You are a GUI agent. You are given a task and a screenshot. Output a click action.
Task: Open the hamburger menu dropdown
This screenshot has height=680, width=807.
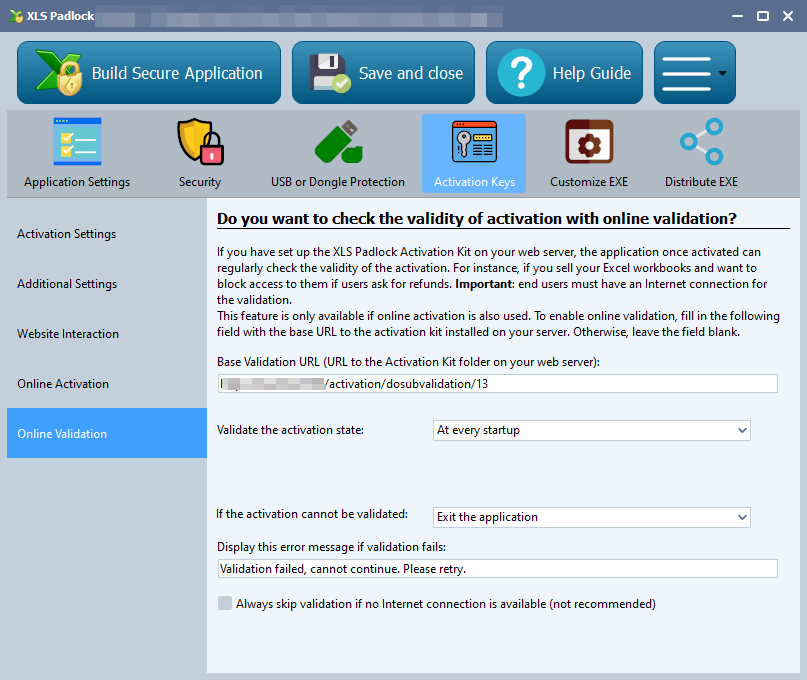(x=694, y=73)
